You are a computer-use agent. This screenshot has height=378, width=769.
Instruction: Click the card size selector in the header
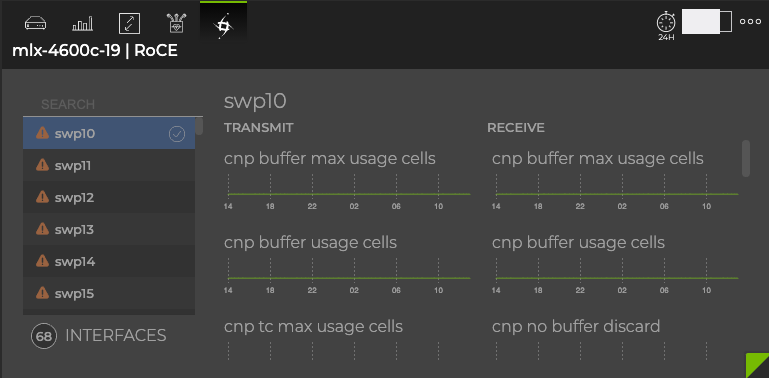coord(707,22)
